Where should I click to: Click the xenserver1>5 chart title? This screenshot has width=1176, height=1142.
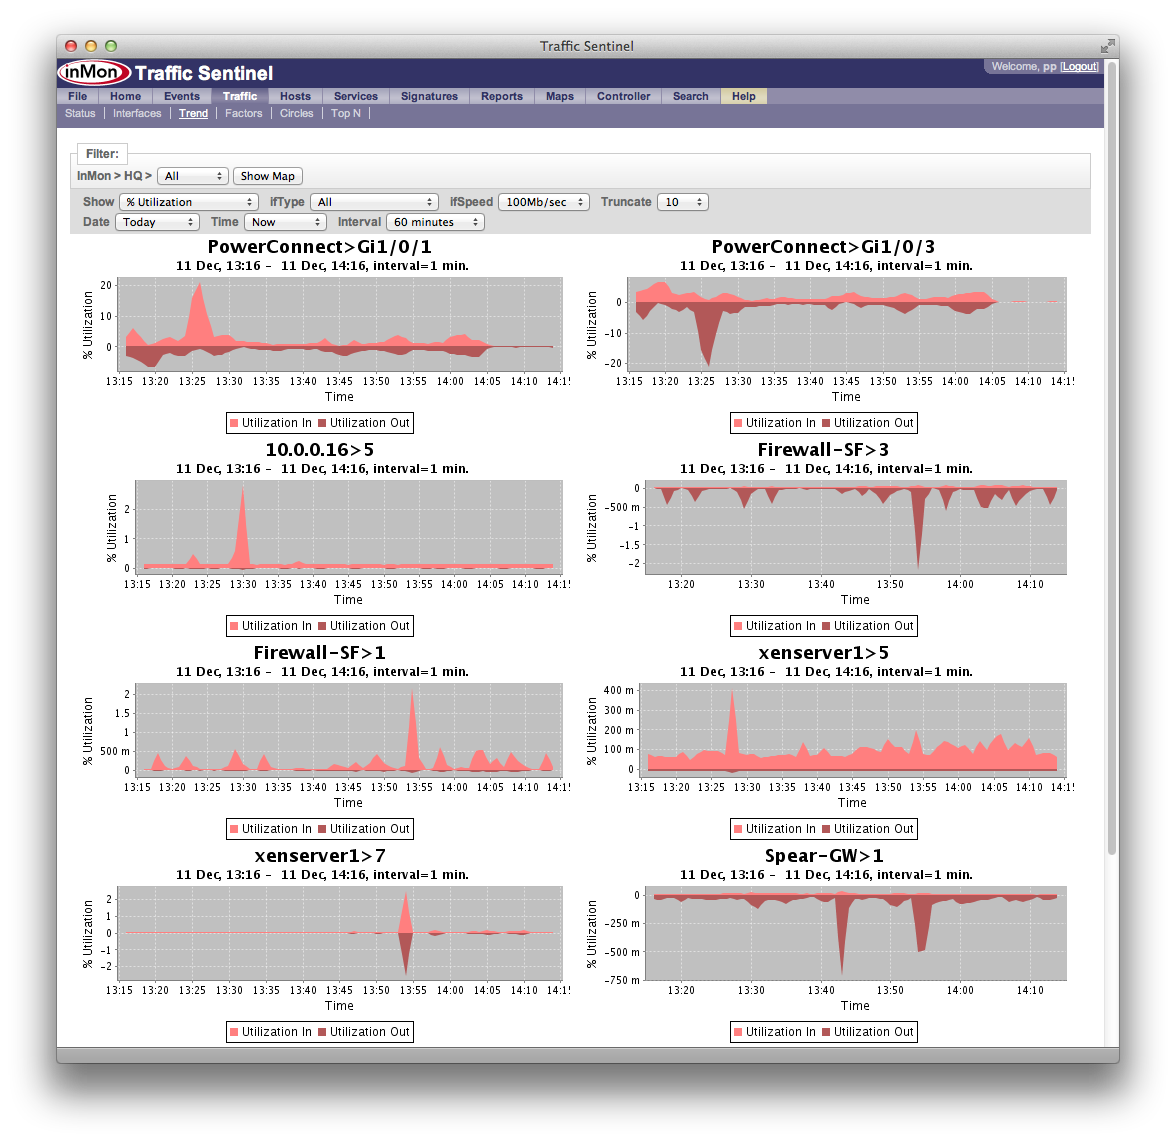coord(824,653)
